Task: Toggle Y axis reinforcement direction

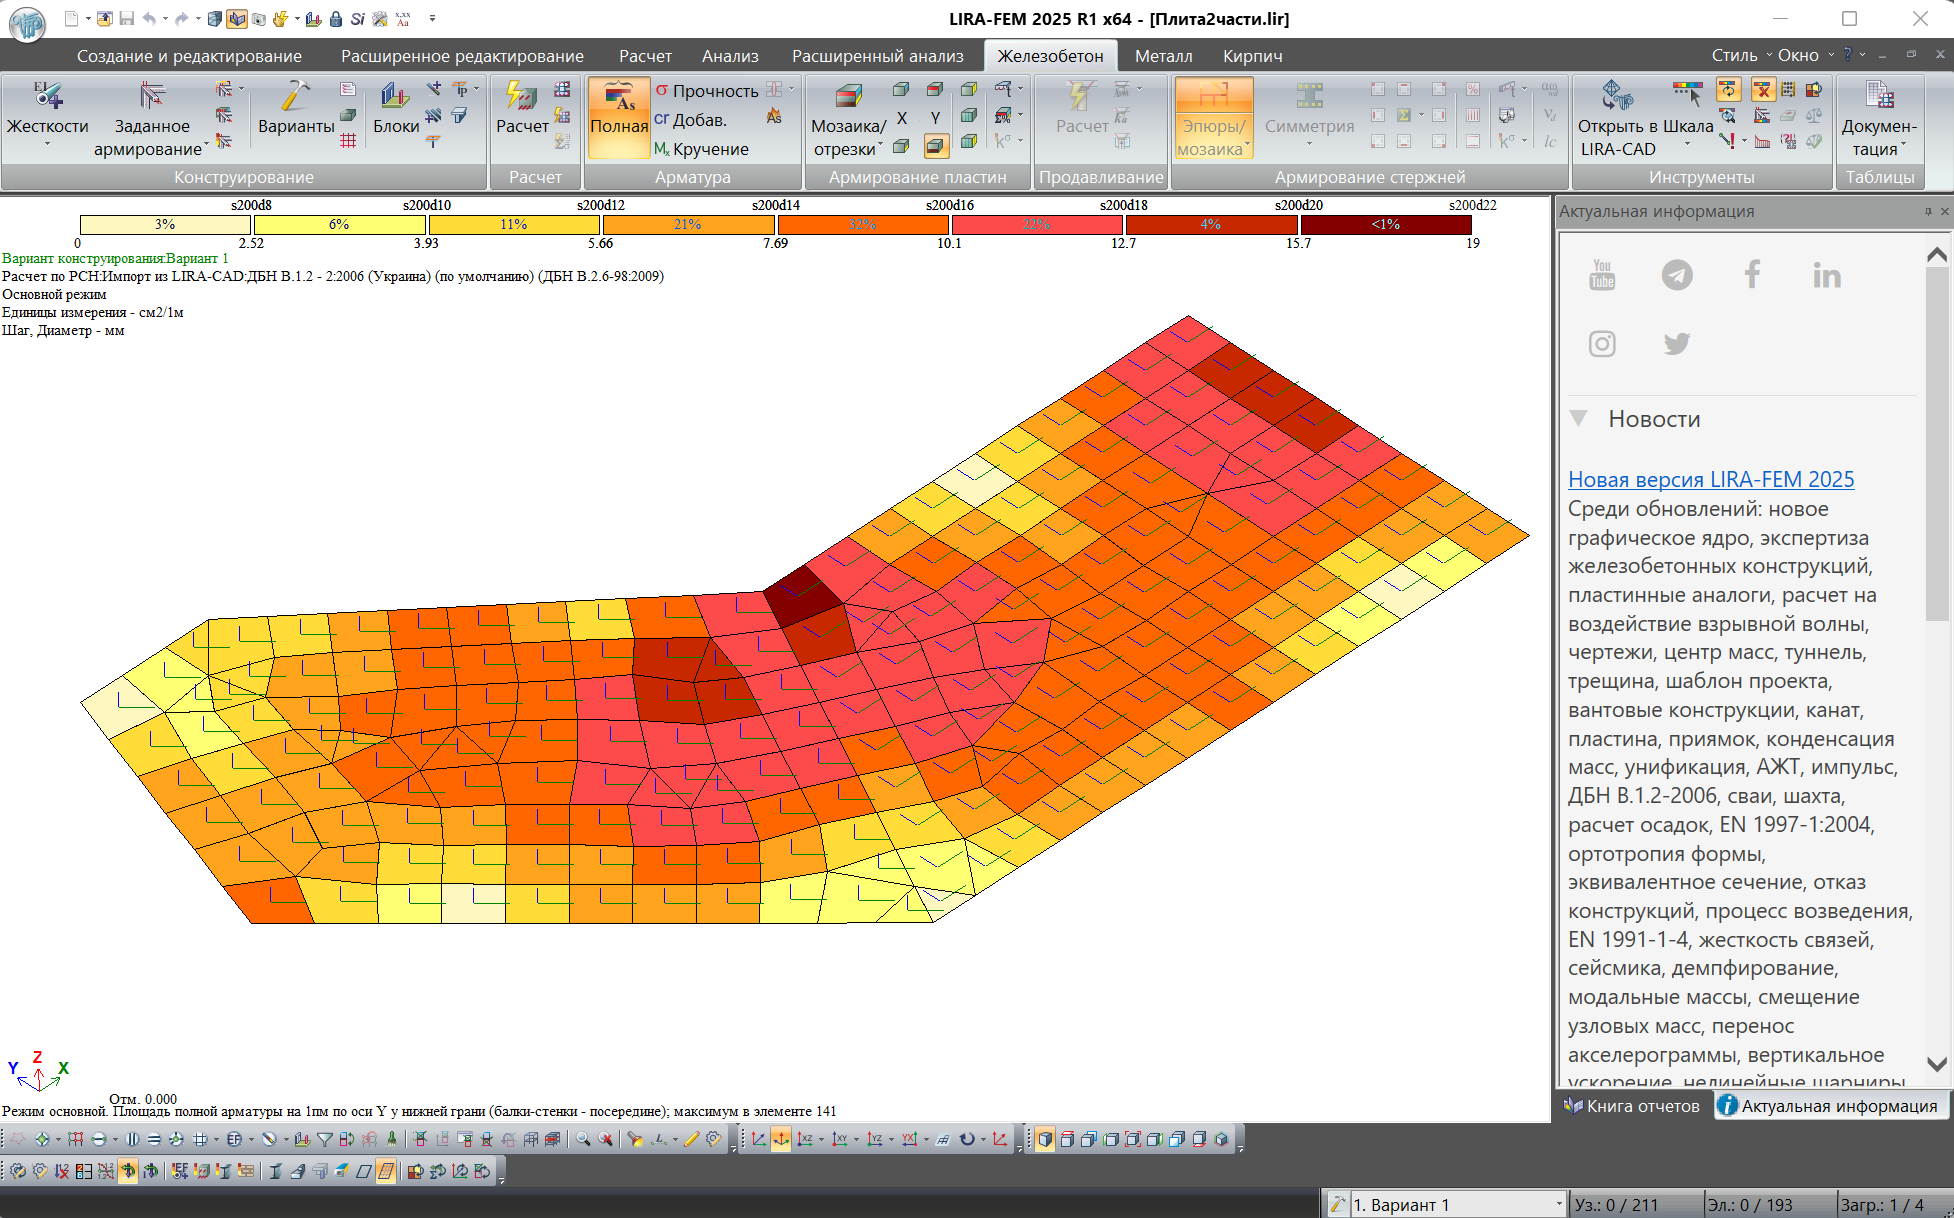Action: (935, 118)
